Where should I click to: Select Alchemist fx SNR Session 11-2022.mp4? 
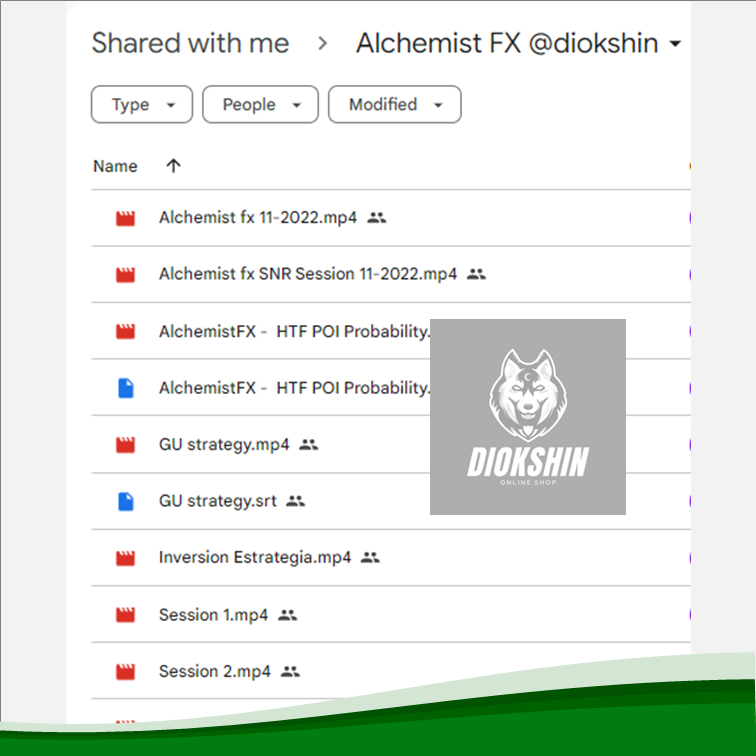click(308, 274)
